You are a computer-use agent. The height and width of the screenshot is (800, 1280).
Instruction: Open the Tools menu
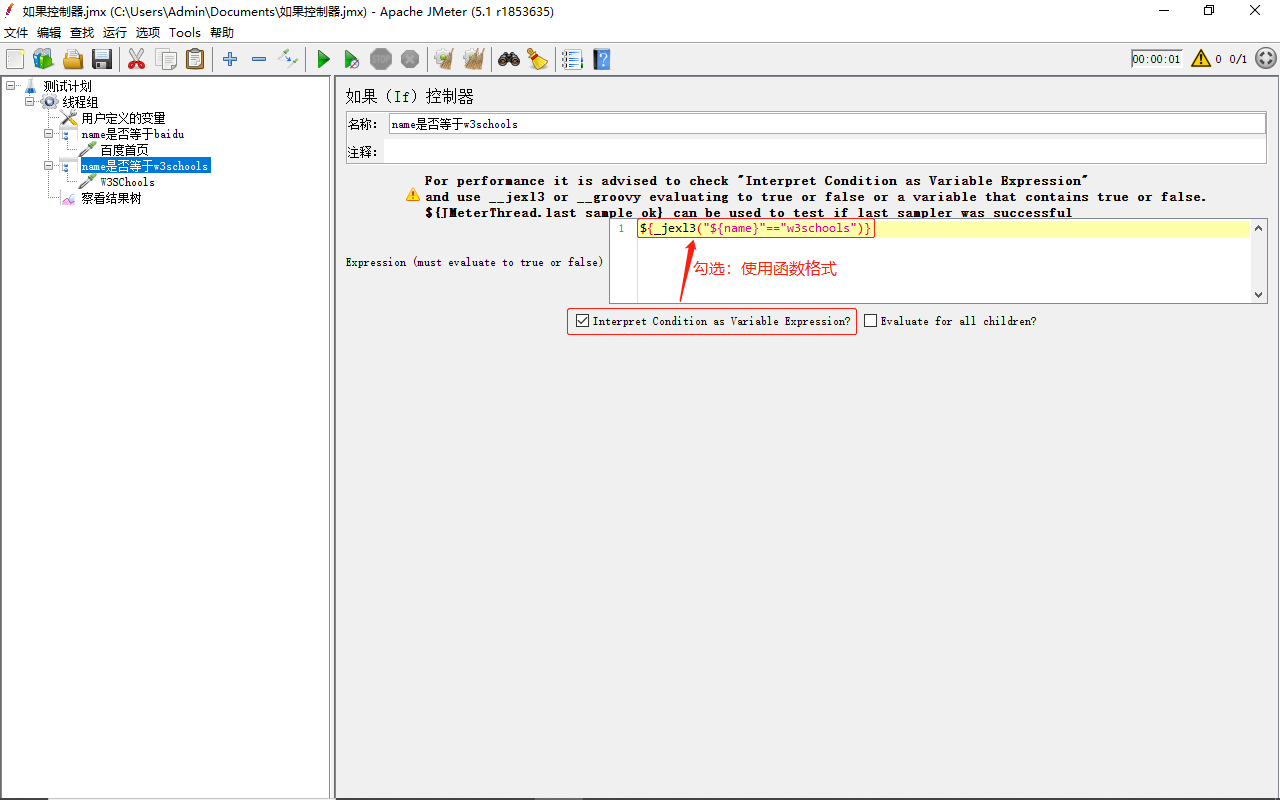[x=185, y=33]
